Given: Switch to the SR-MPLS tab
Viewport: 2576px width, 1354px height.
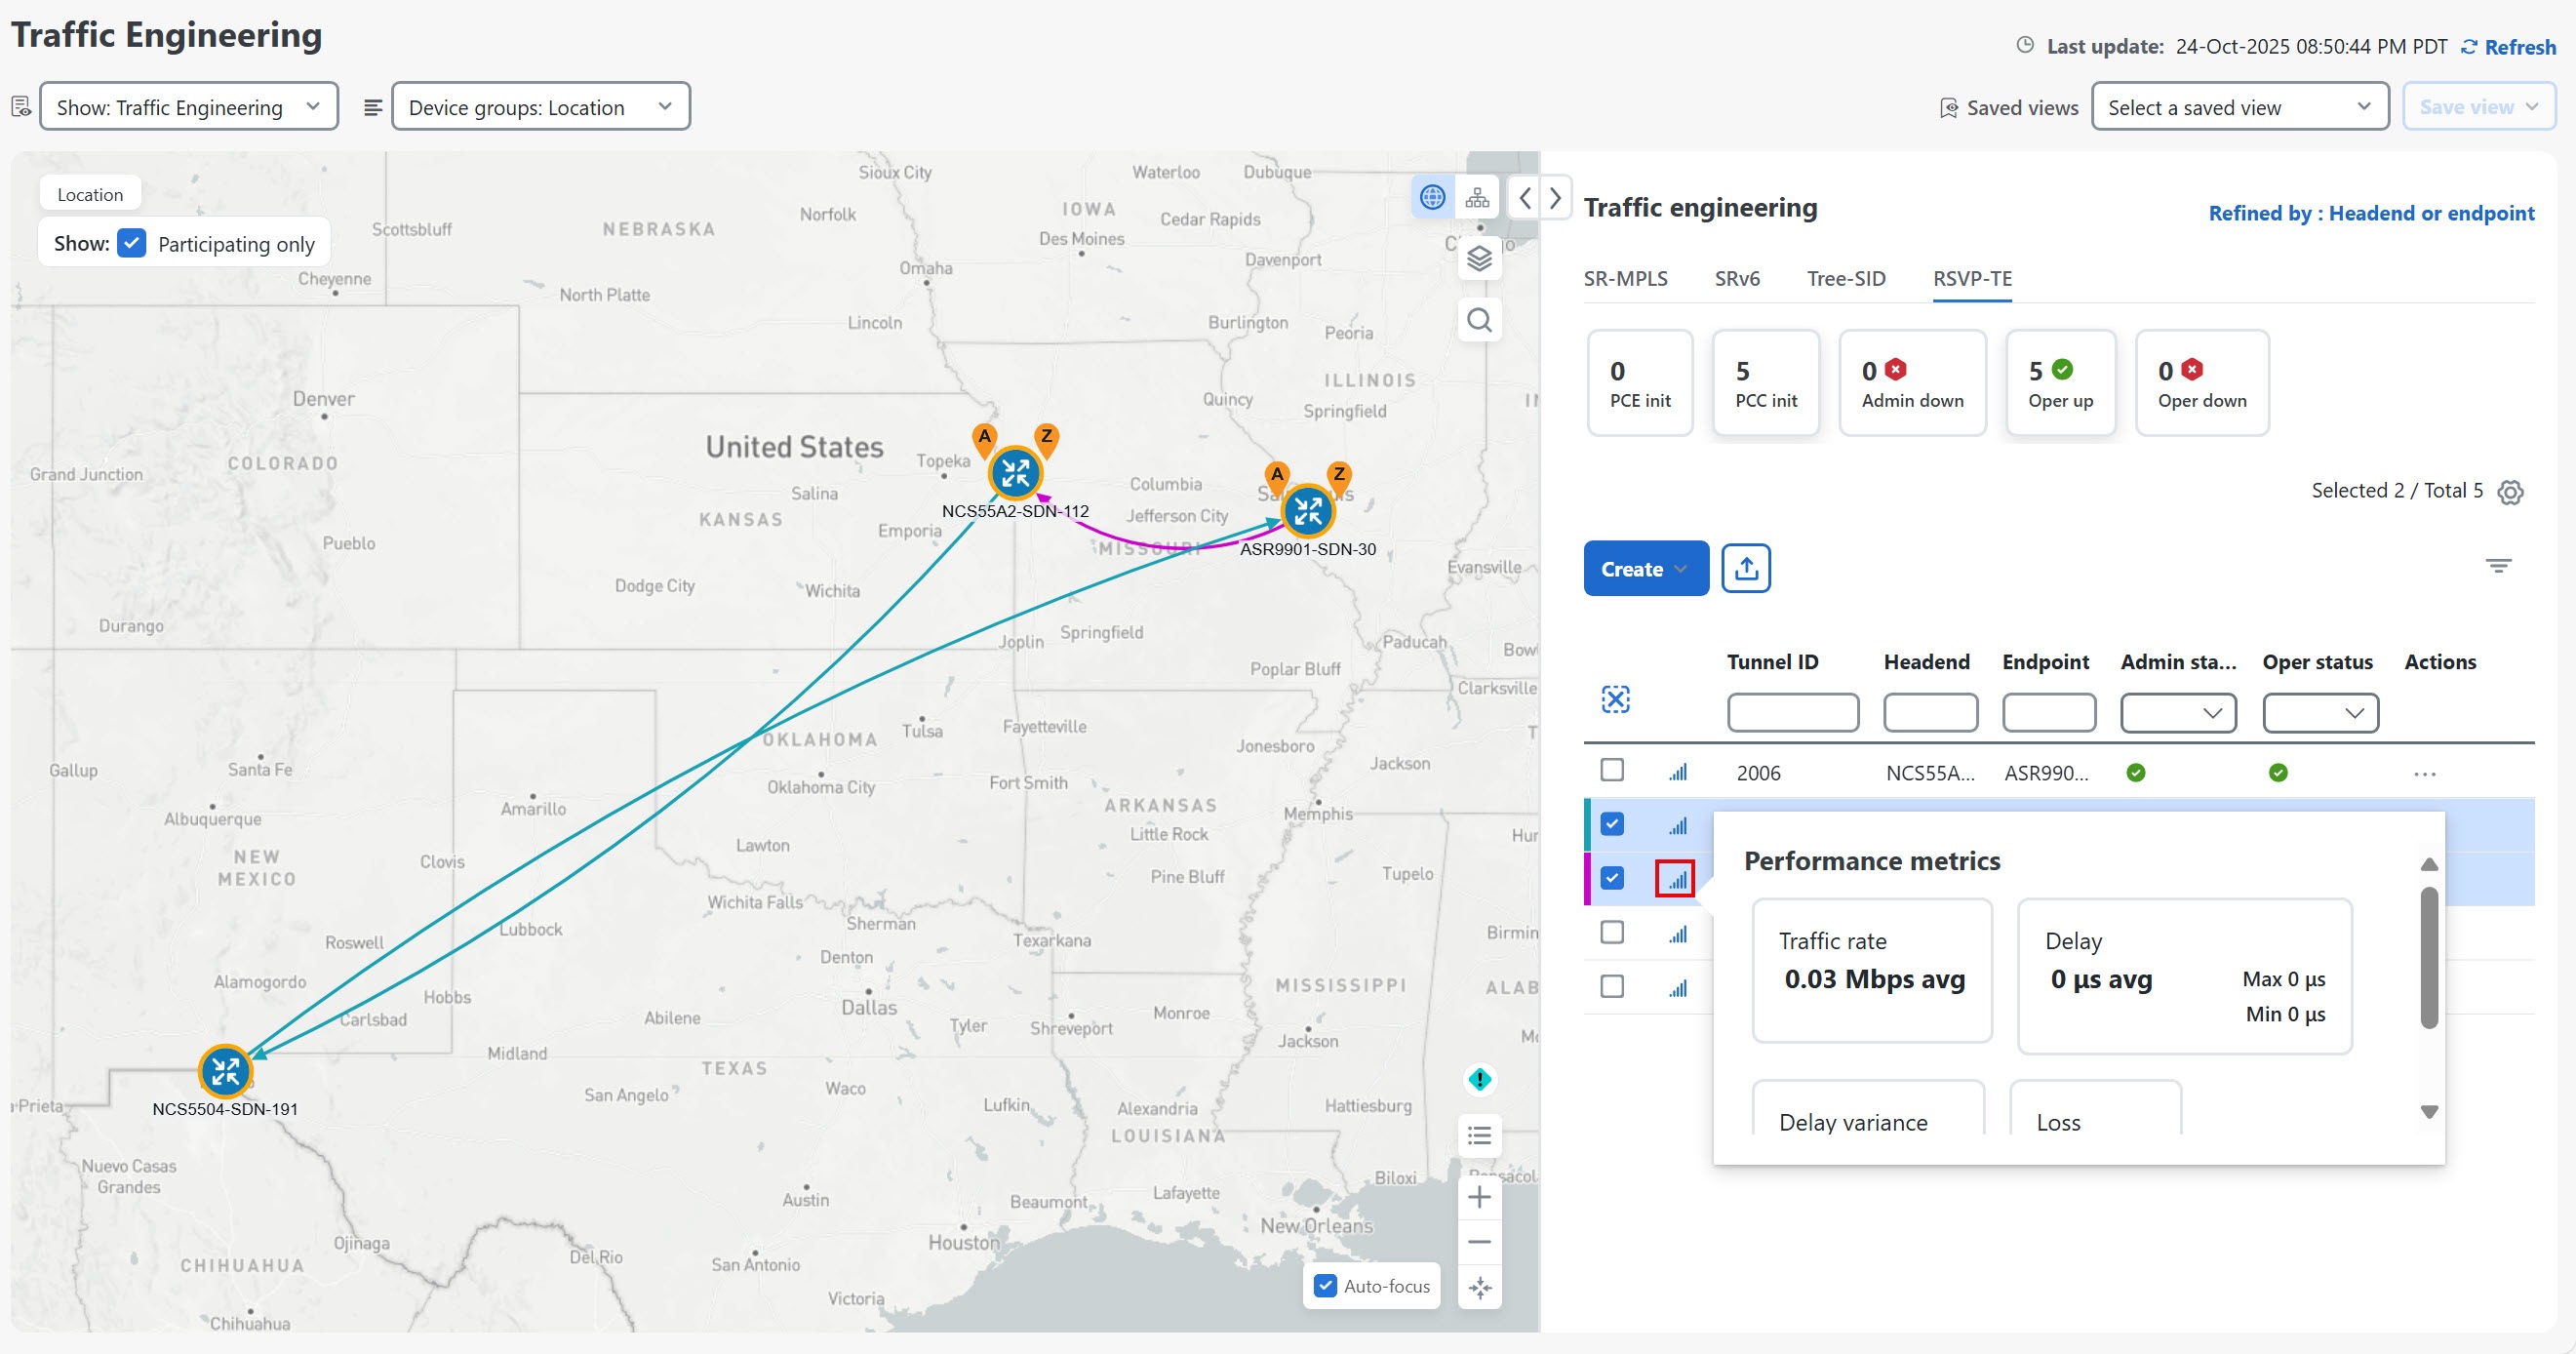Looking at the screenshot, I should click(x=1625, y=279).
